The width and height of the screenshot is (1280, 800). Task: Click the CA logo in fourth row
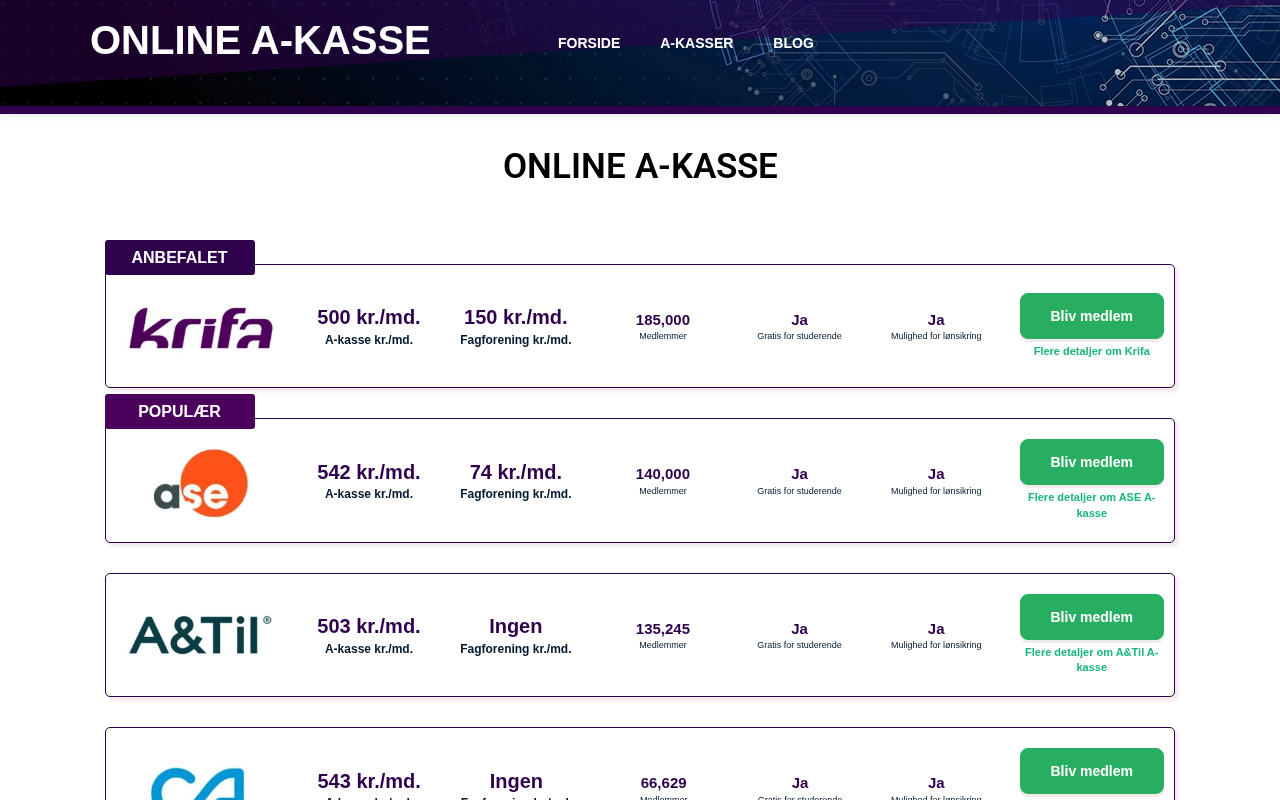(x=198, y=783)
